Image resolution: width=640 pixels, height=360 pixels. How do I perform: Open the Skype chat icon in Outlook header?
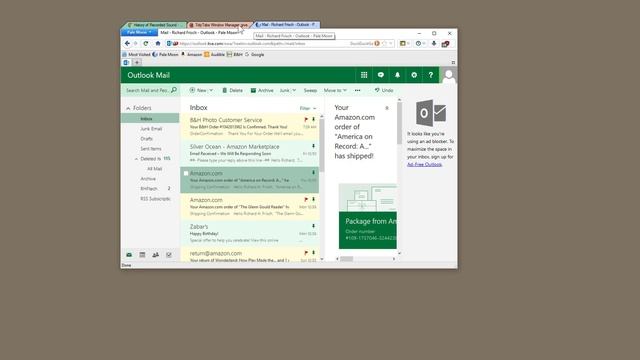(381, 75)
